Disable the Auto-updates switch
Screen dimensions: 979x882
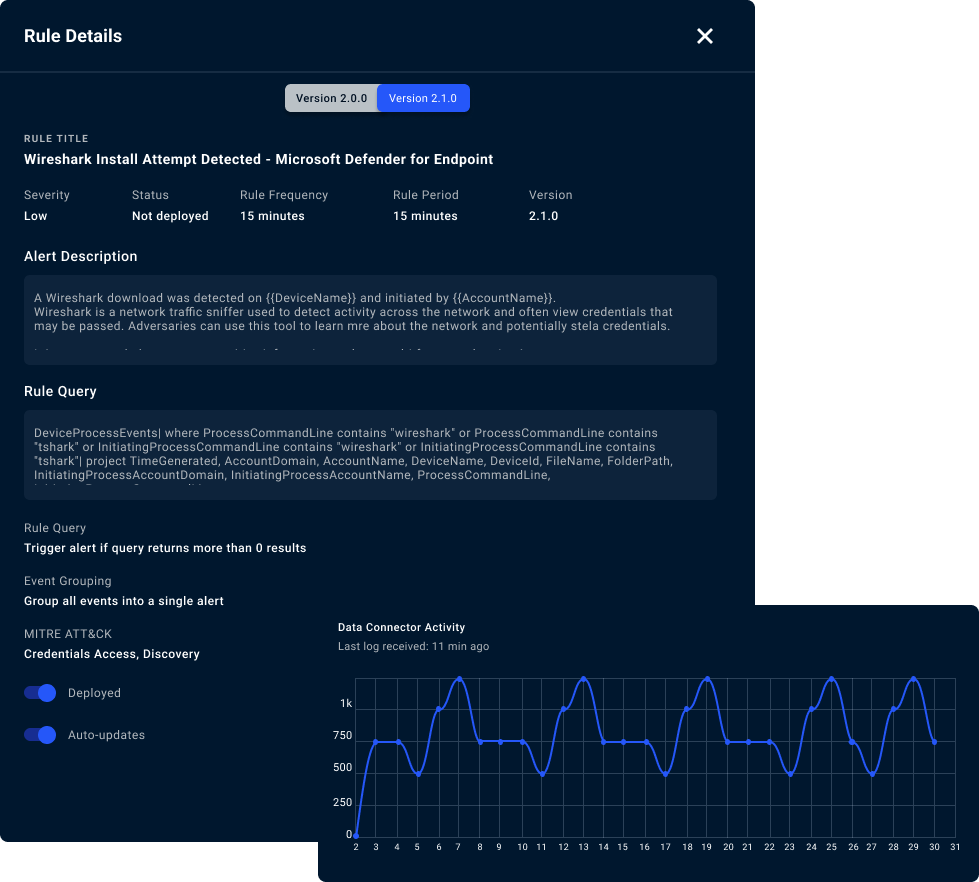(40, 735)
